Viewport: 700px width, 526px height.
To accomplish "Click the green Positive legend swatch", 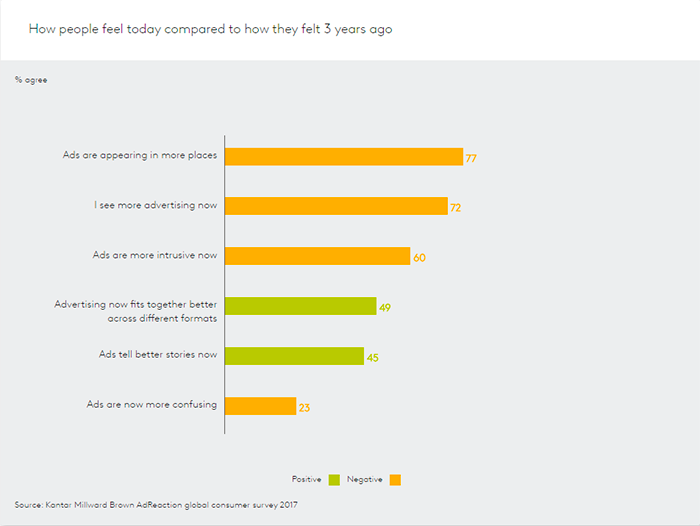I will [335, 480].
